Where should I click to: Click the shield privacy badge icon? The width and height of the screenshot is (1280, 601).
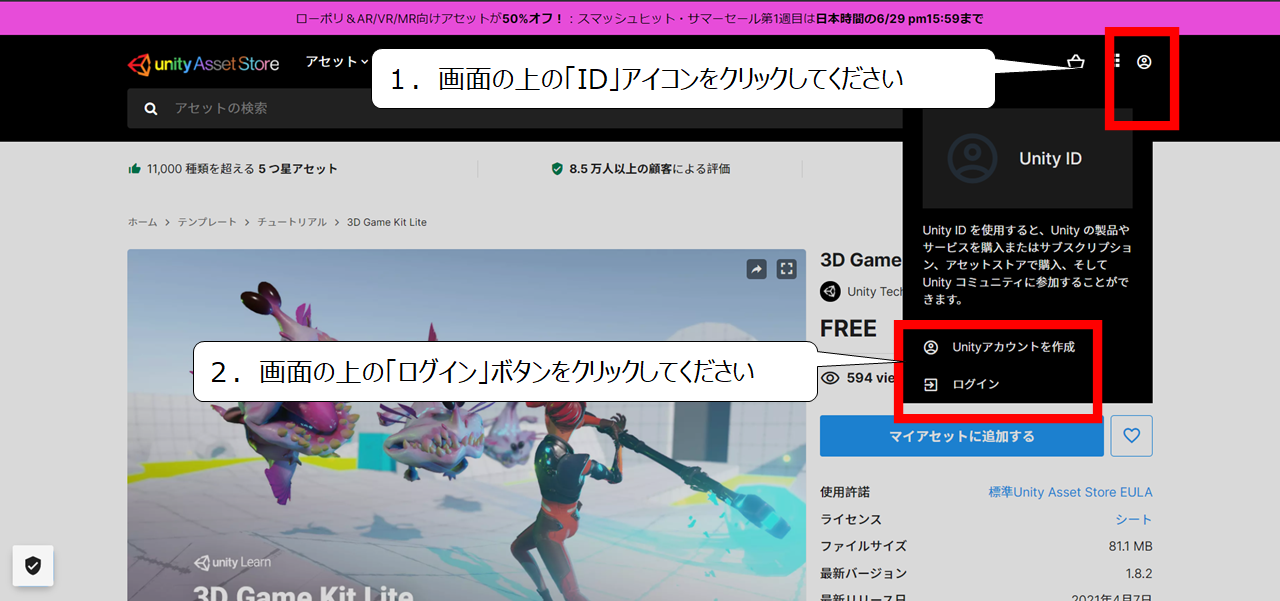33,566
